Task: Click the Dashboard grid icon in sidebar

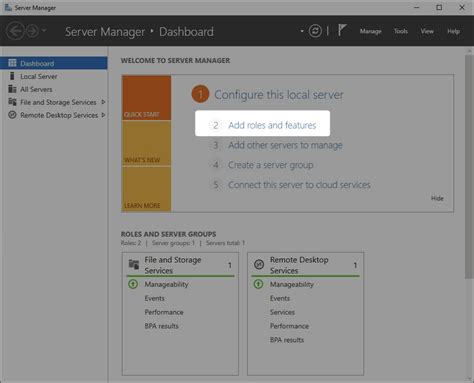Action: (12, 63)
